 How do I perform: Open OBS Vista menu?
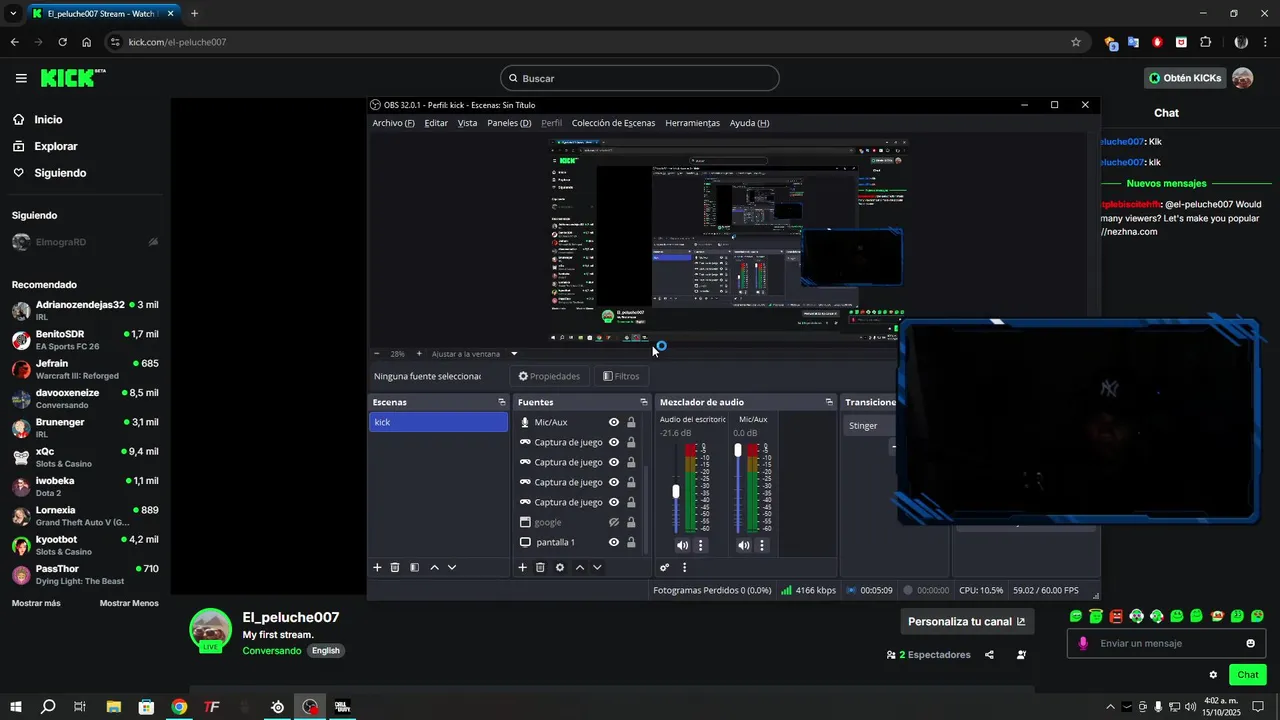[x=467, y=123]
